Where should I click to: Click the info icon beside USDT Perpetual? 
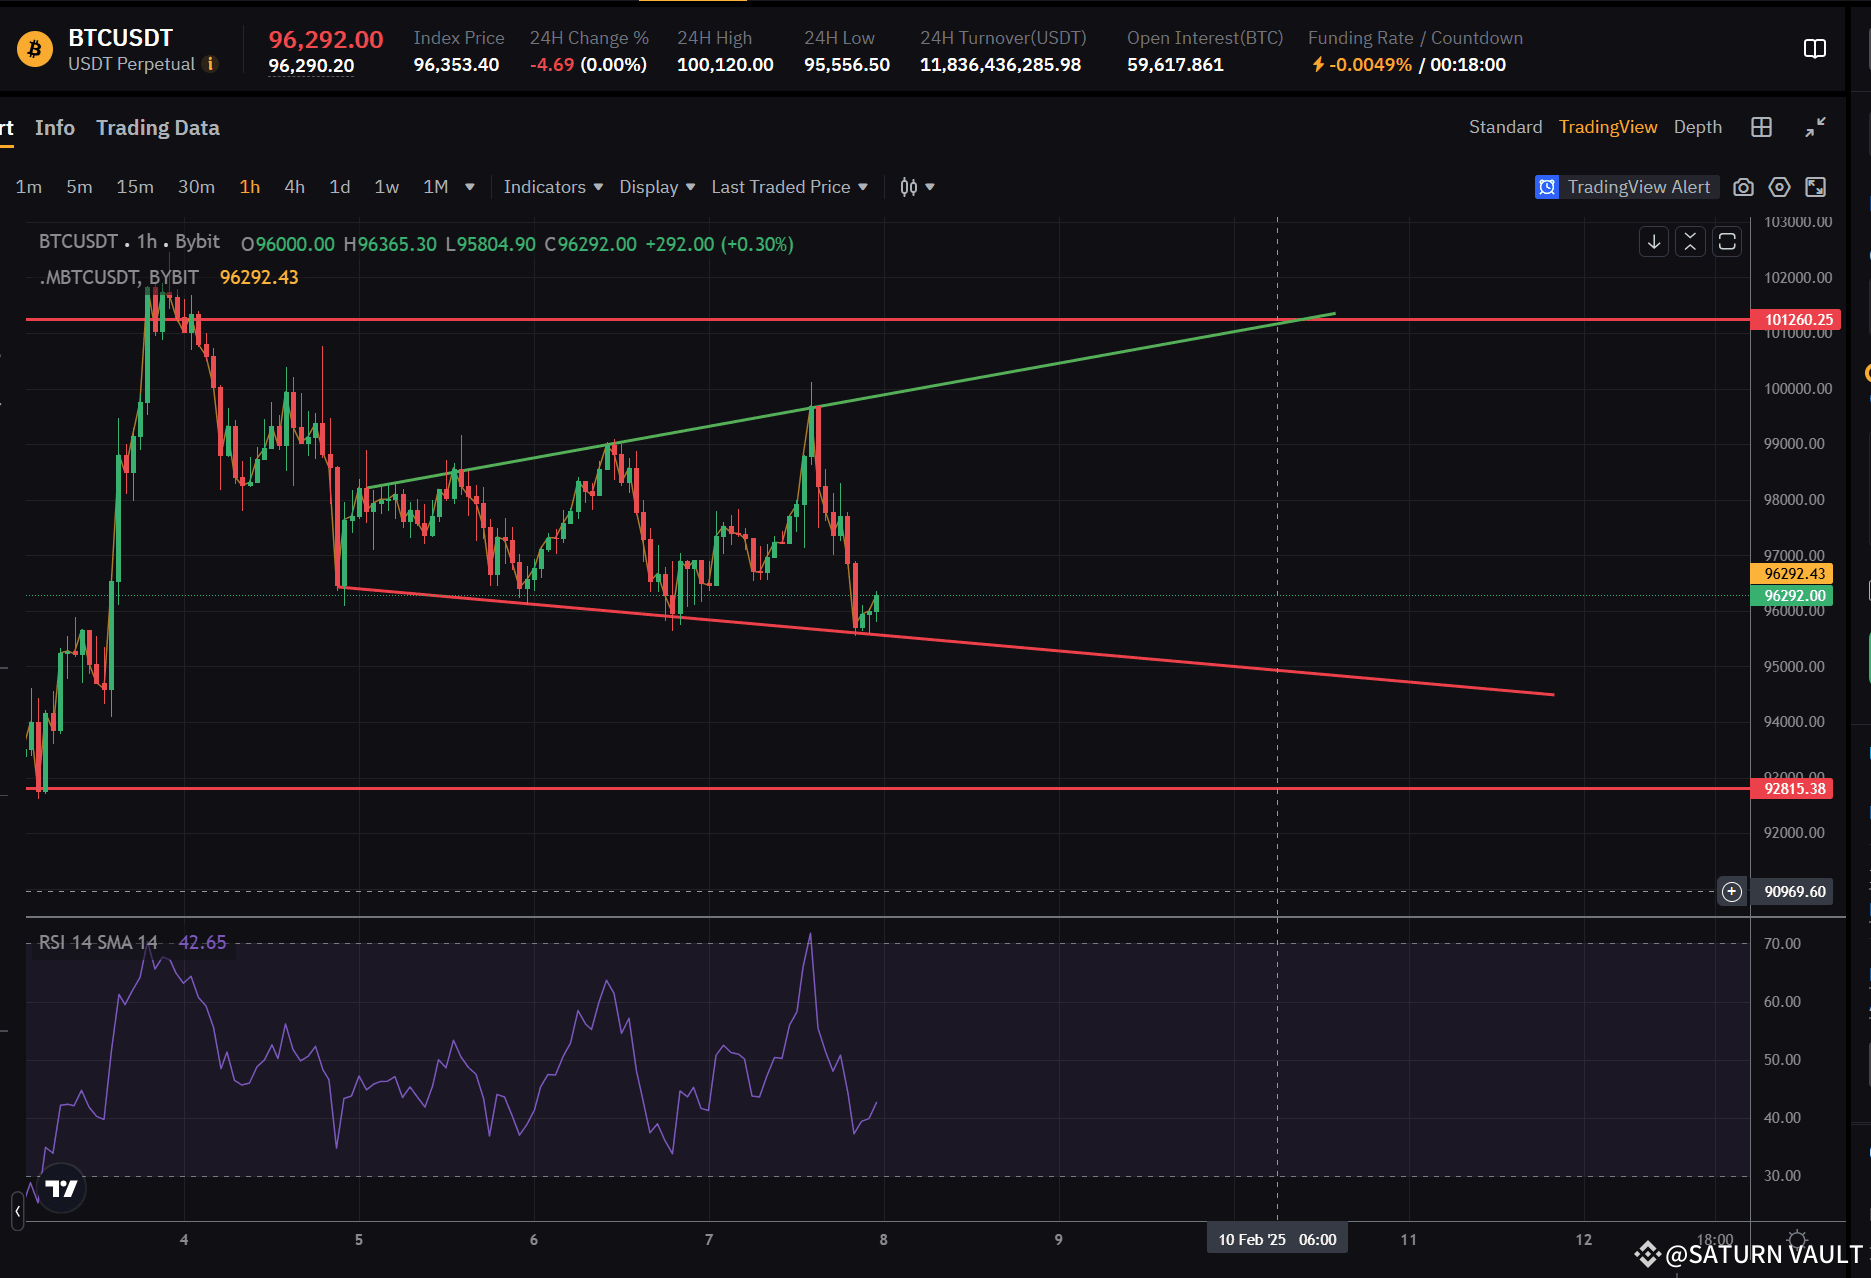(x=210, y=64)
